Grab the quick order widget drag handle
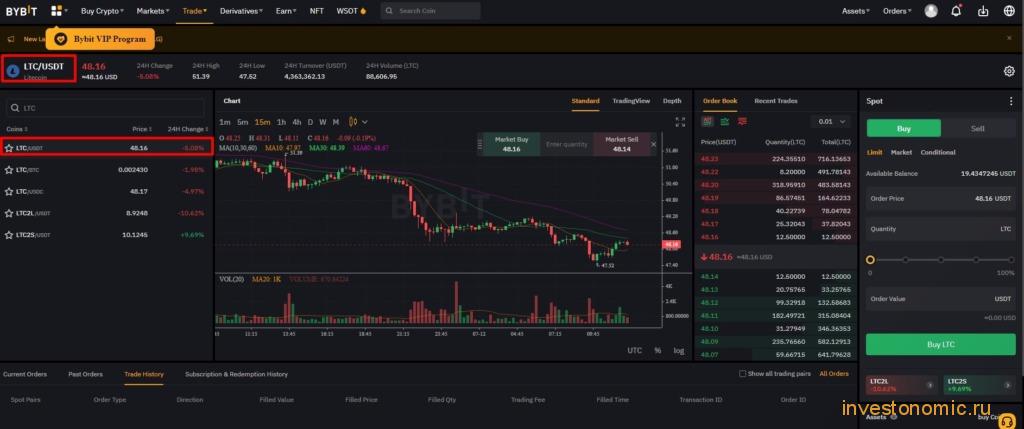The height and width of the screenshot is (429, 1024). 480,144
